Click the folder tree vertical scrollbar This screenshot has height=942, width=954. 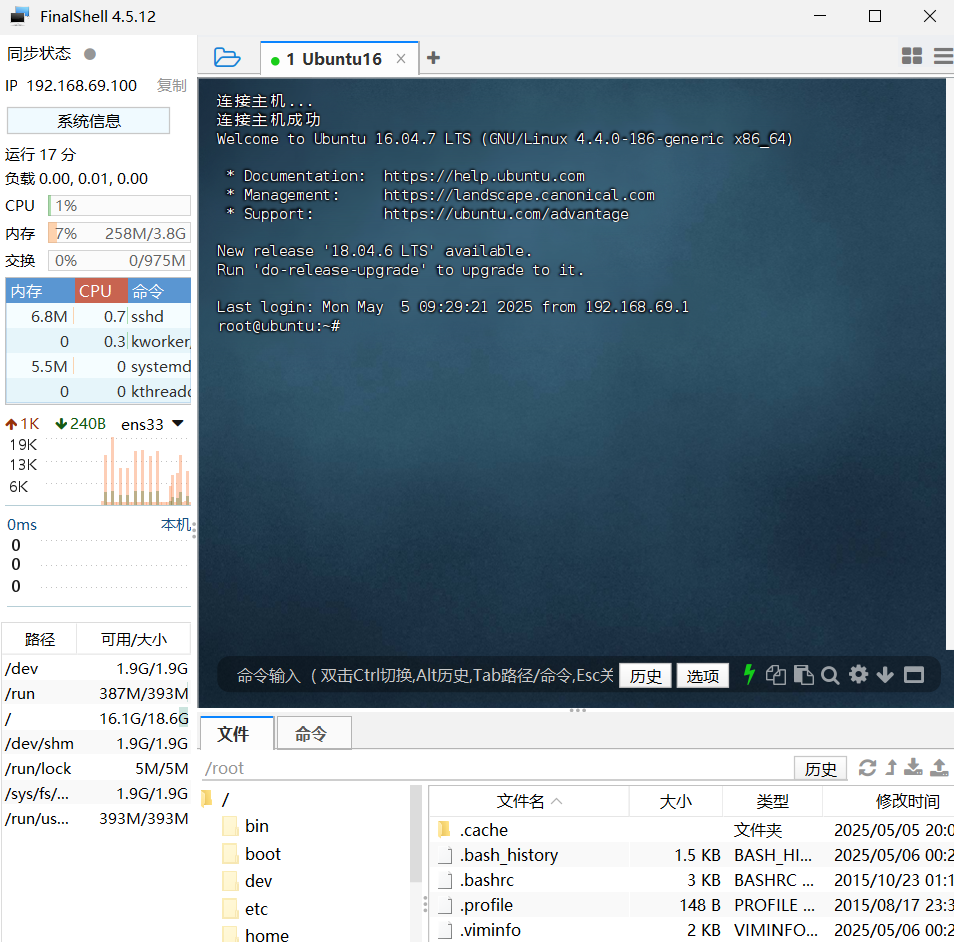[x=416, y=834]
